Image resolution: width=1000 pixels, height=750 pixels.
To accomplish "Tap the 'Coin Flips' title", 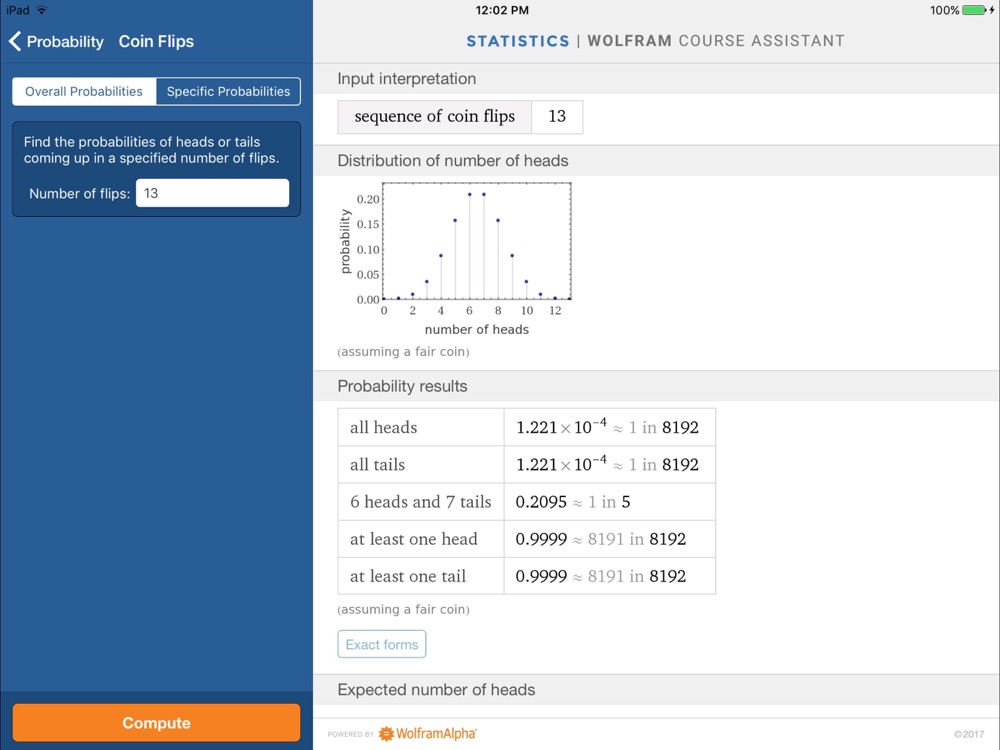I will [156, 41].
